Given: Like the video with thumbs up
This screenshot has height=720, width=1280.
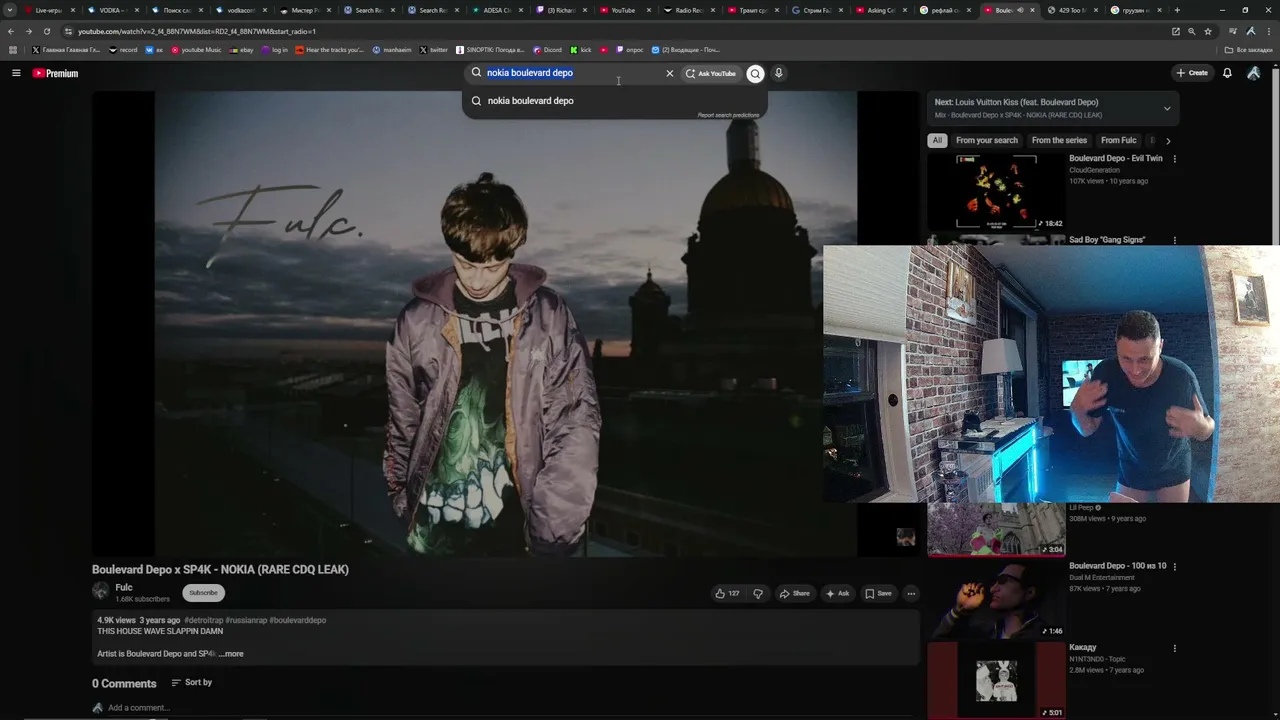Looking at the screenshot, I should pyautogui.click(x=726, y=593).
